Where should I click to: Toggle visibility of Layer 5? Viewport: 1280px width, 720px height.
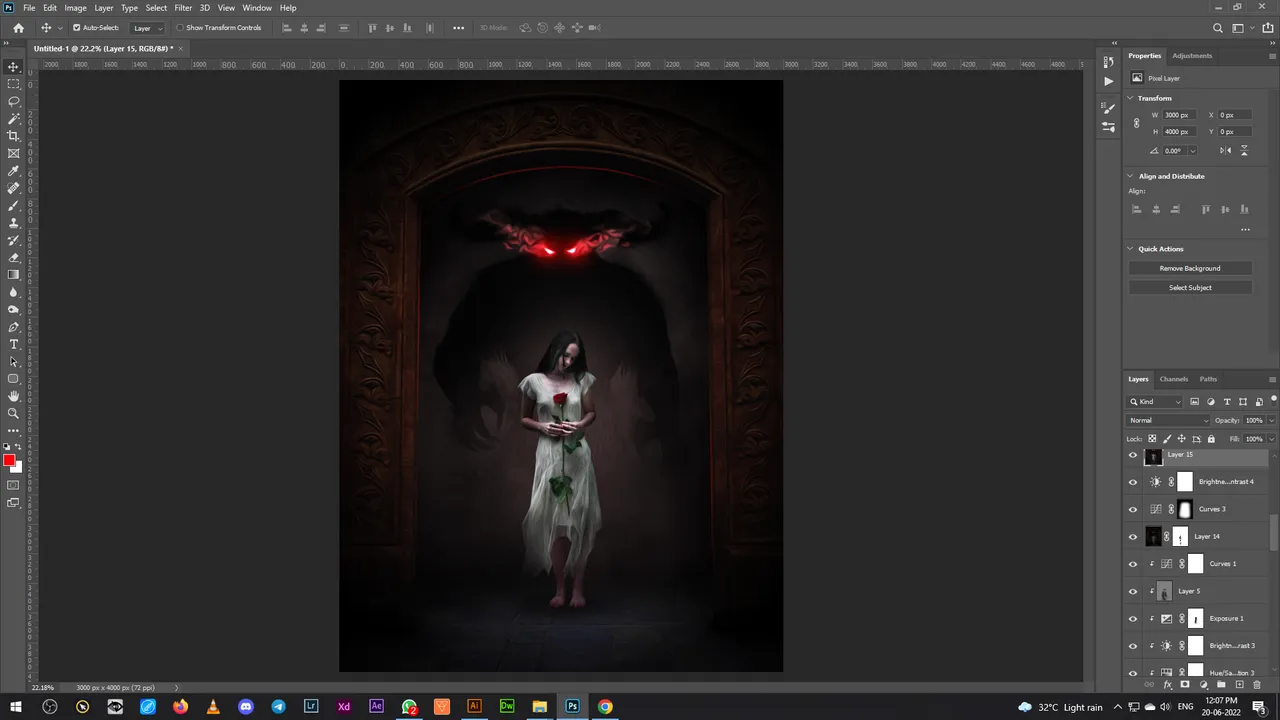[x=1133, y=591]
